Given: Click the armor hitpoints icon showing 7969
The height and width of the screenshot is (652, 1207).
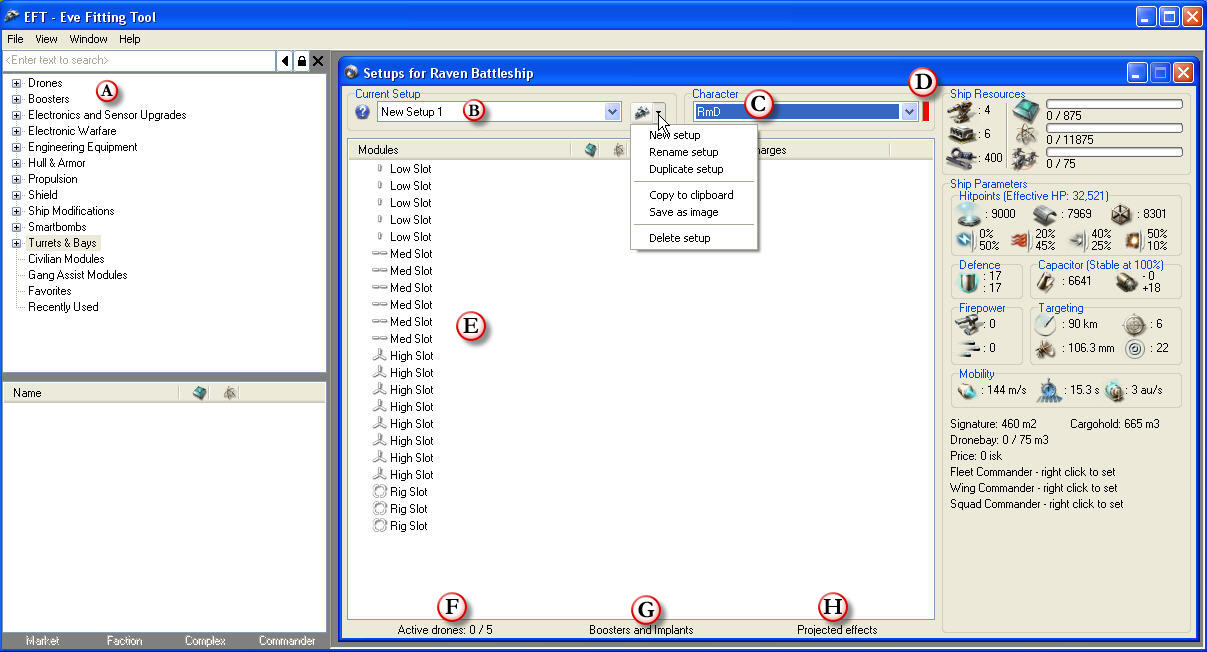Looking at the screenshot, I should coord(1045,213).
